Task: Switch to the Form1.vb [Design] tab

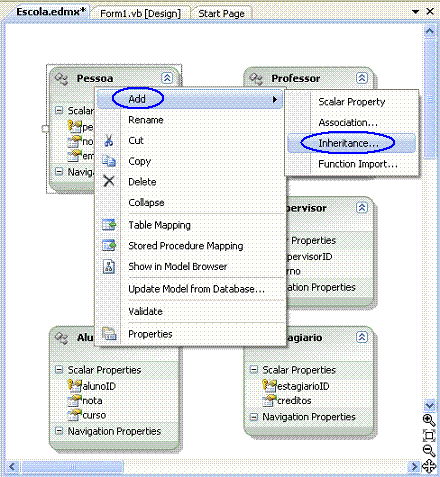Action: pyautogui.click(x=140, y=14)
